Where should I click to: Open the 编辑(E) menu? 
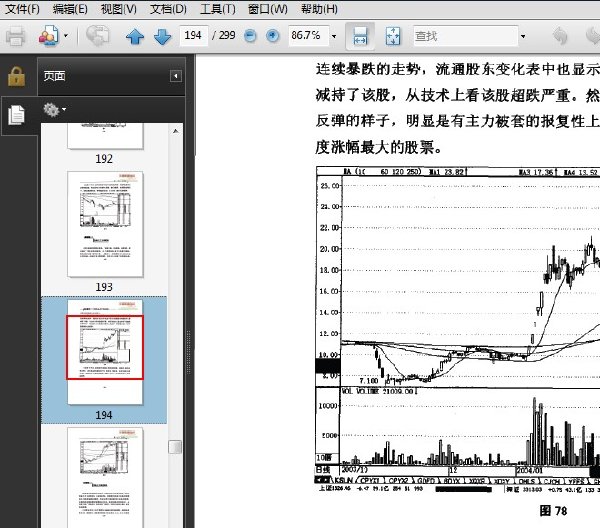(x=70, y=9)
